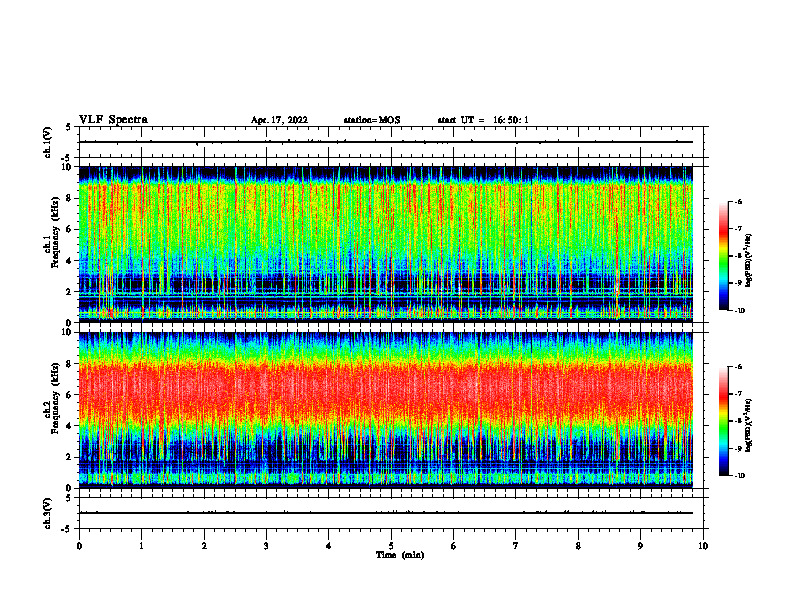Screen dimensions: 792x612
Task: Click the time axis tick label '0'
Action: click(x=79, y=546)
